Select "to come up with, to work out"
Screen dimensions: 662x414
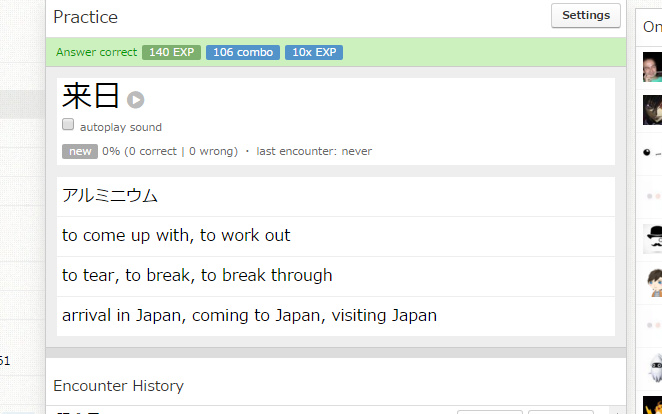176,236
